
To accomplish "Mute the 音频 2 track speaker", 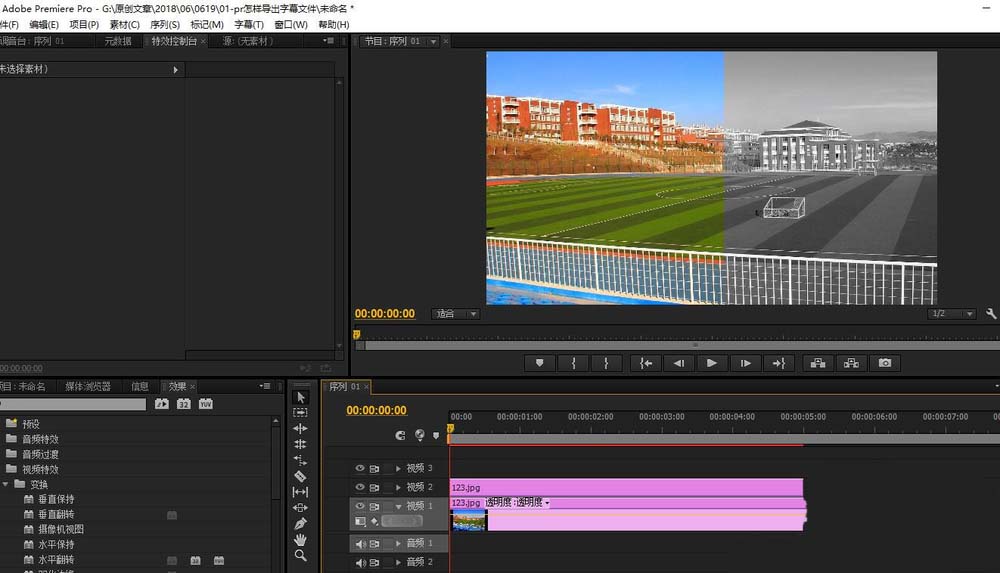I will pyautogui.click(x=360, y=562).
